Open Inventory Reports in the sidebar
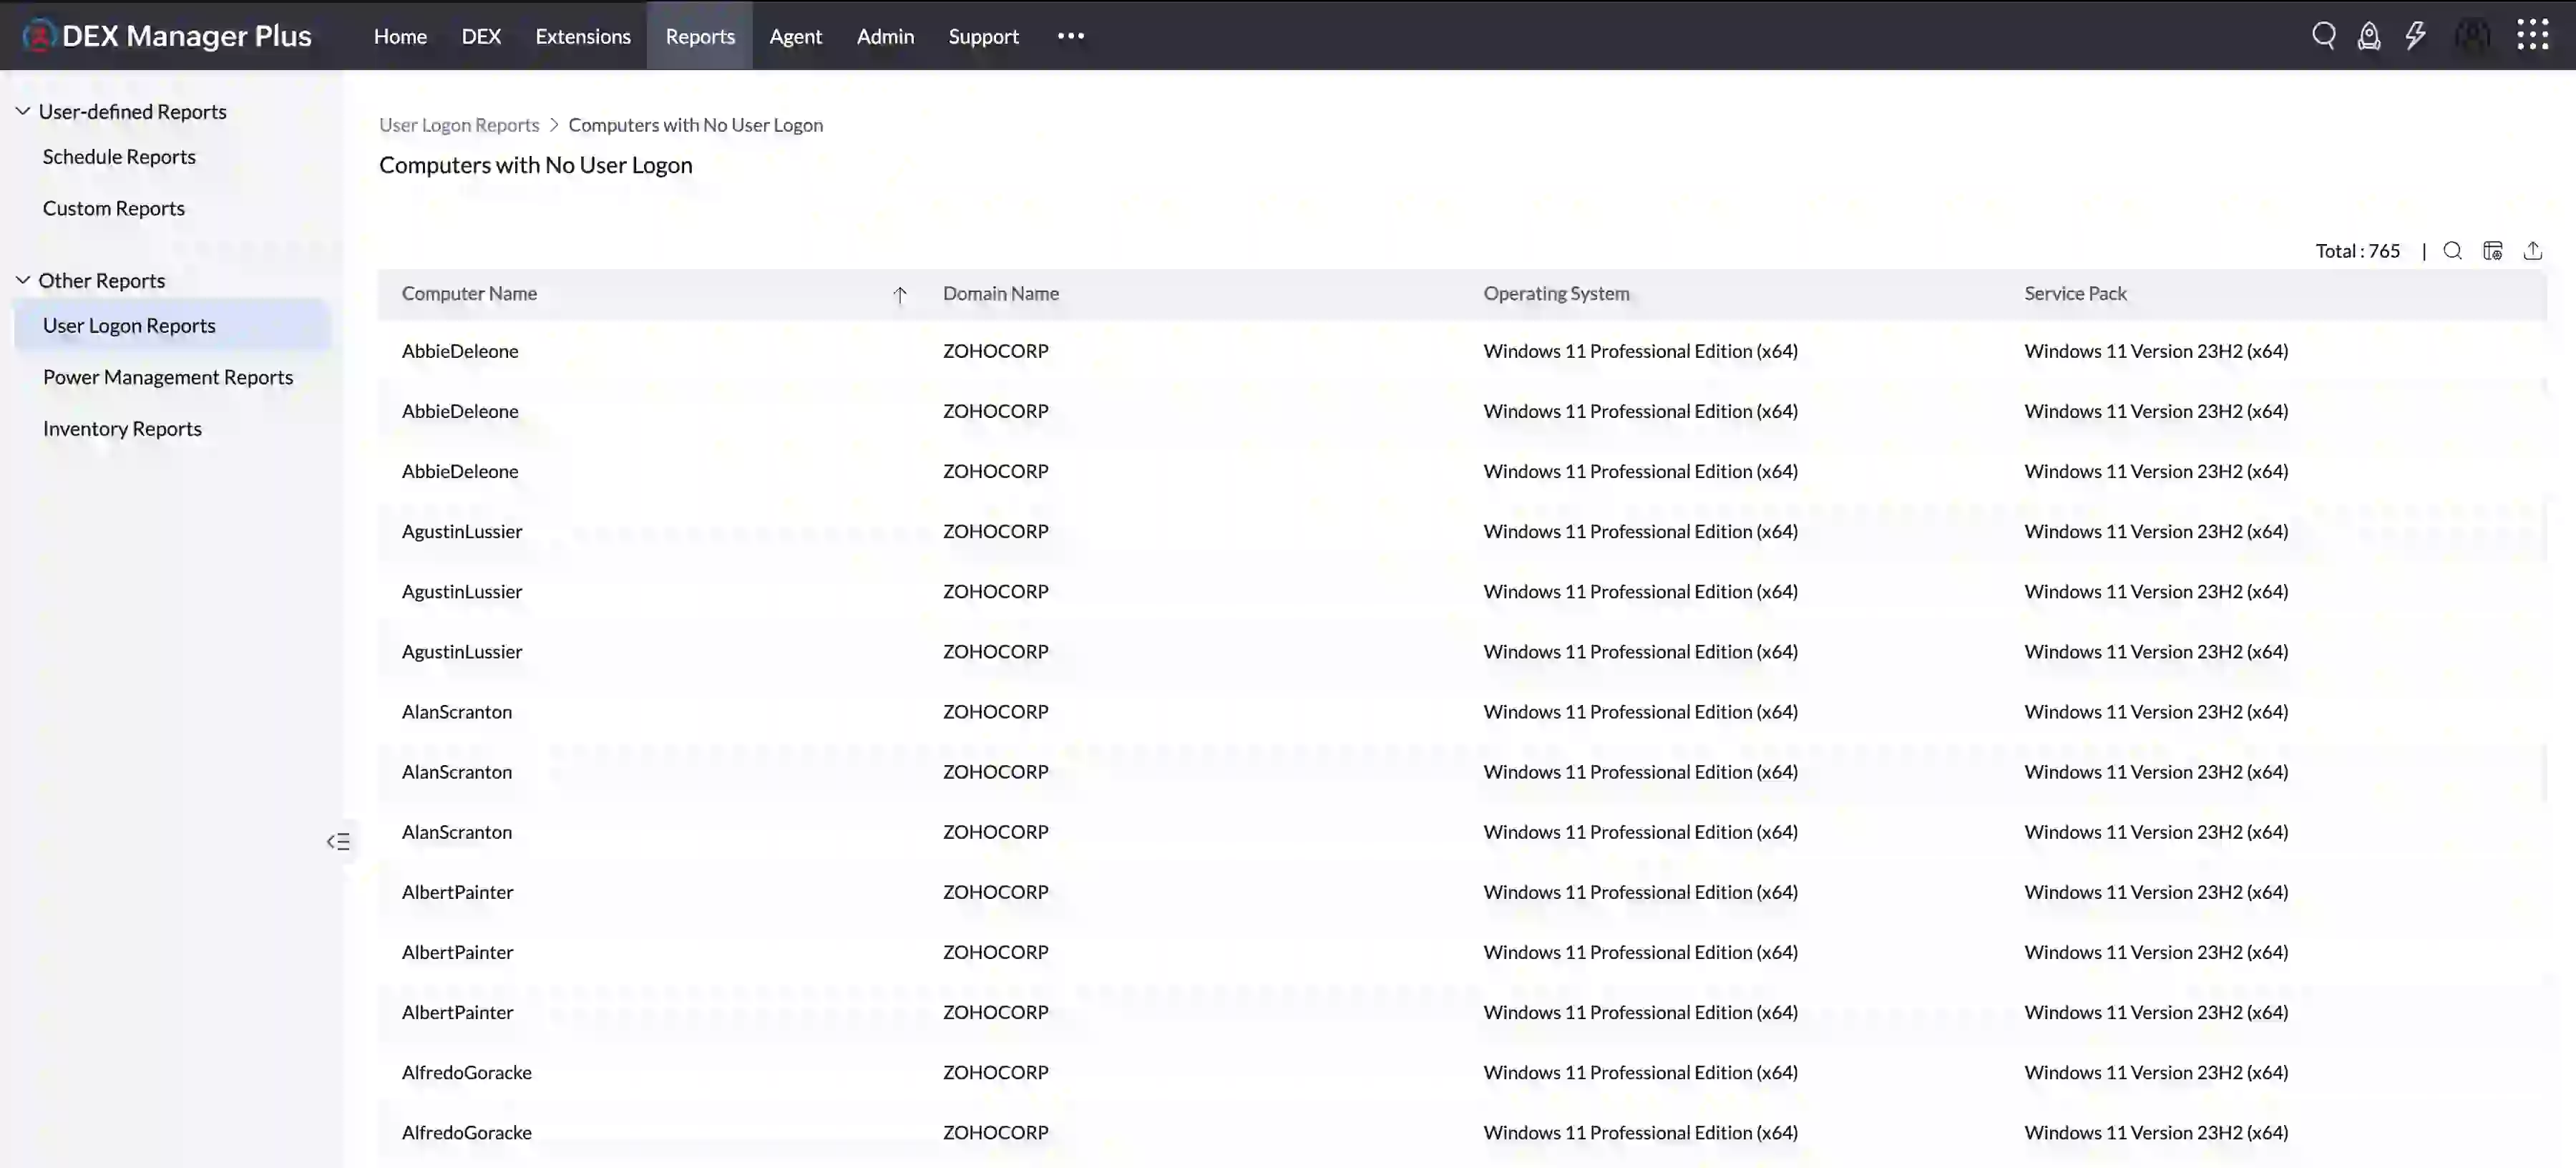The height and width of the screenshot is (1168, 2576). 122,429
